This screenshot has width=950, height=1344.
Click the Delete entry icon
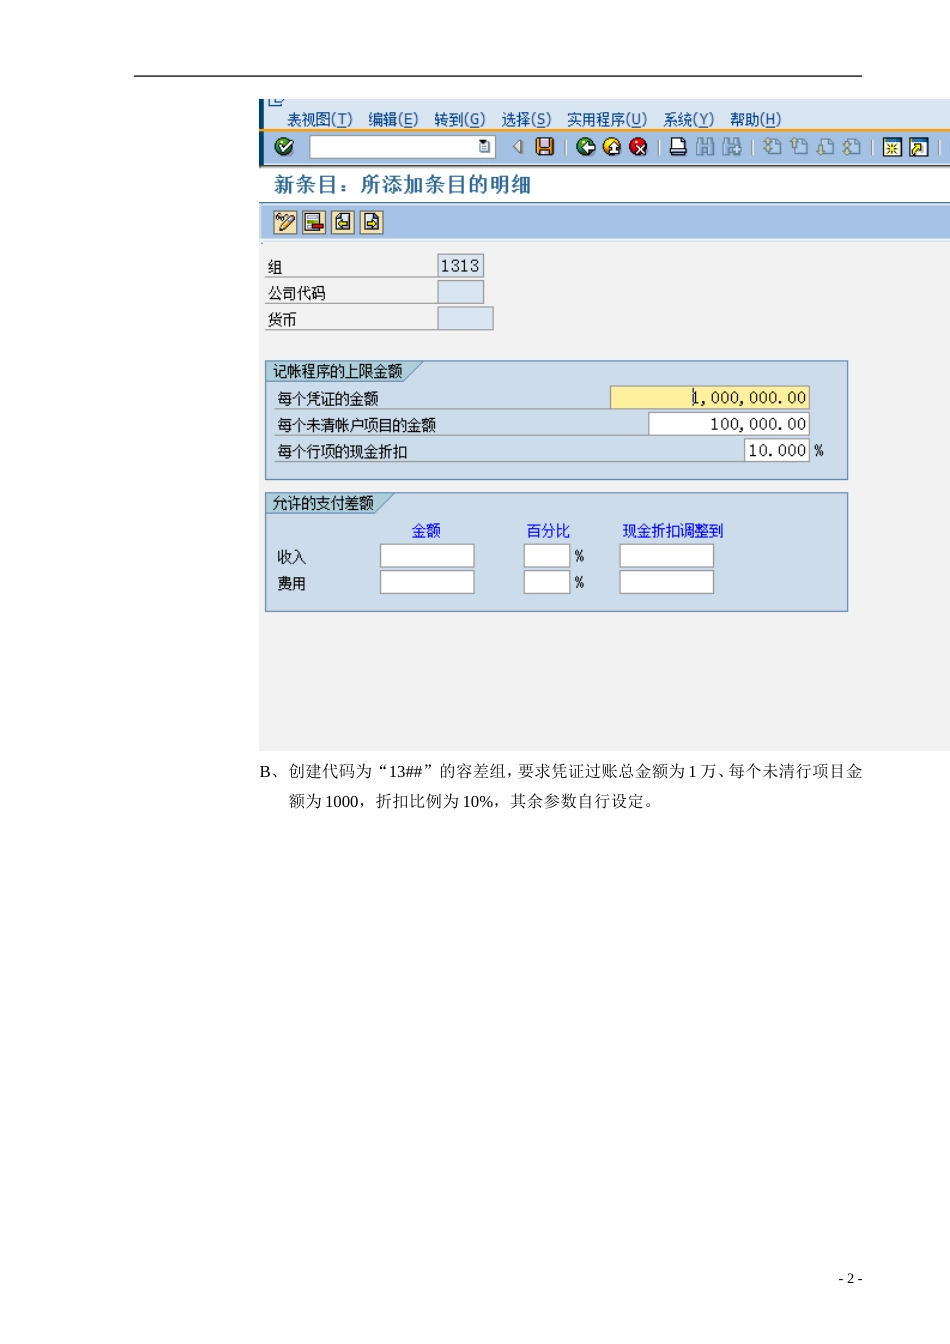point(314,222)
